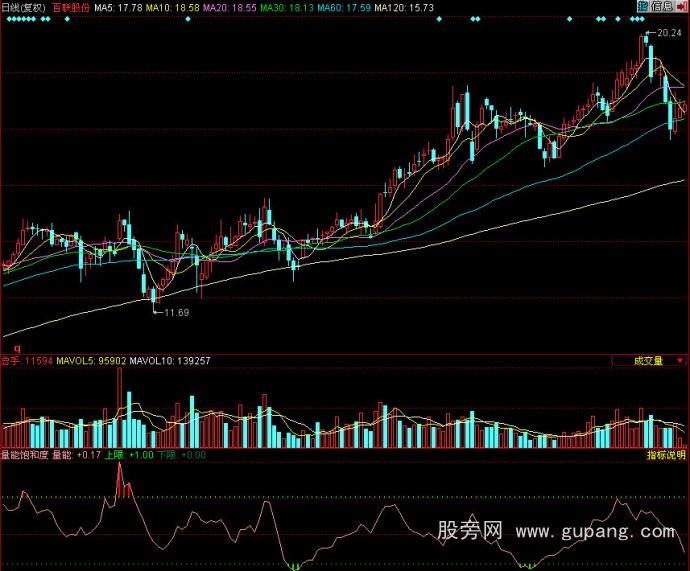
Task: Click the MA120: 15.73 legend
Action: (x=404, y=7)
